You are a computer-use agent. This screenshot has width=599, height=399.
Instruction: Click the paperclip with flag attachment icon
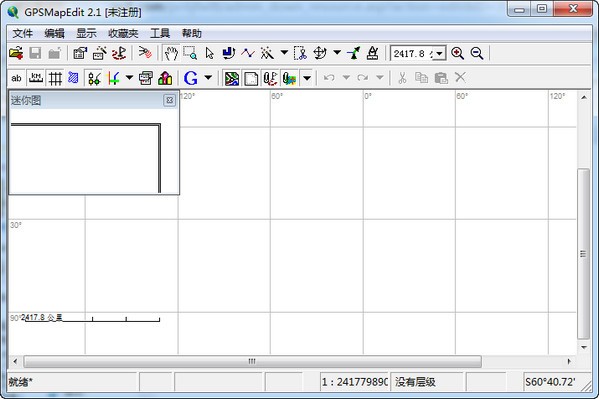(x=270, y=78)
